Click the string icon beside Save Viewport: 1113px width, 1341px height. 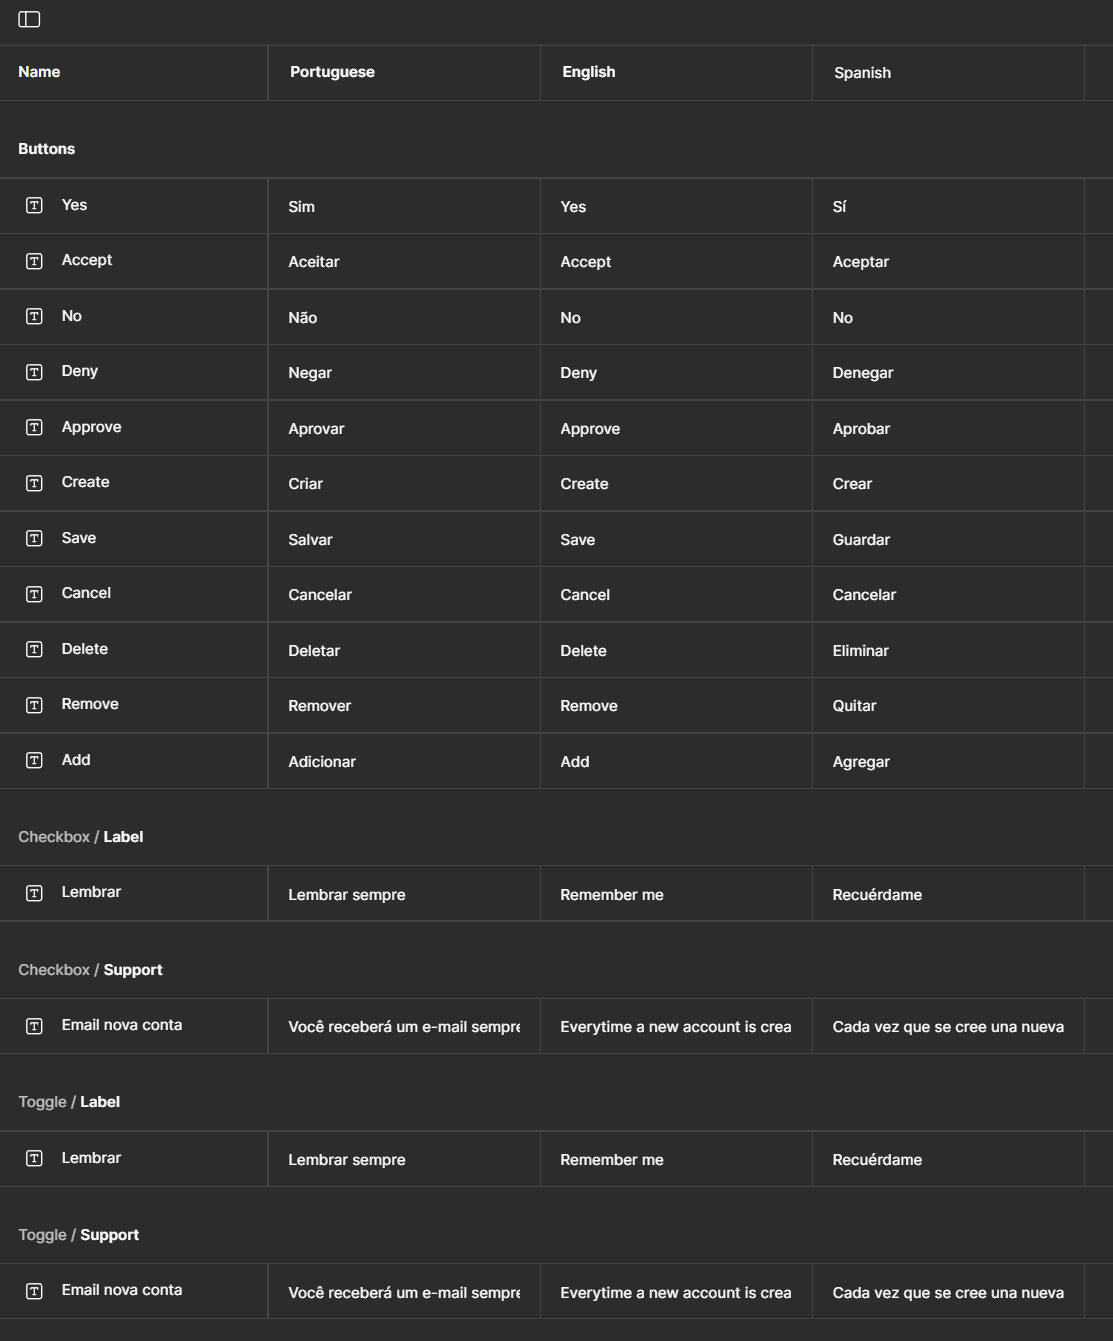(x=34, y=539)
